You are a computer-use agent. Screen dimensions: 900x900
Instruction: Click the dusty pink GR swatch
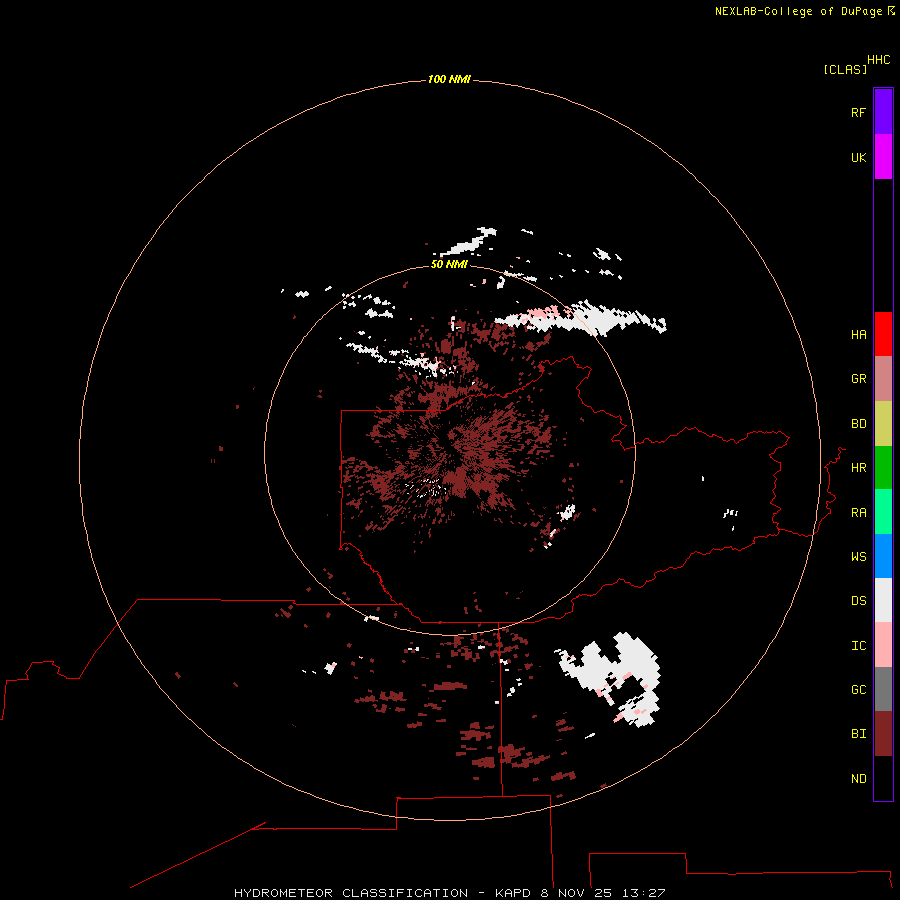click(883, 379)
